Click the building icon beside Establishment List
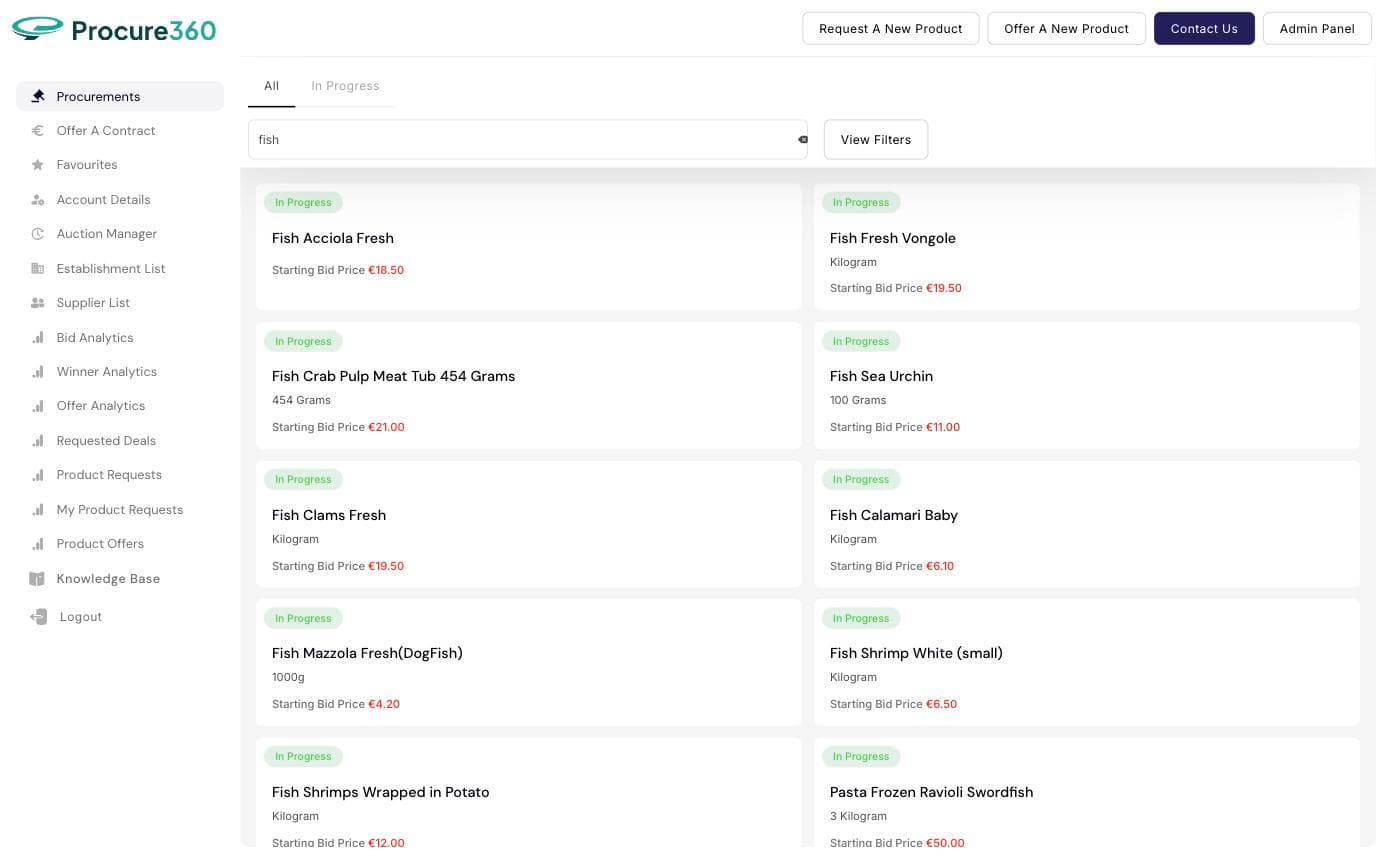This screenshot has width=1384, height=868. (38, 269)
